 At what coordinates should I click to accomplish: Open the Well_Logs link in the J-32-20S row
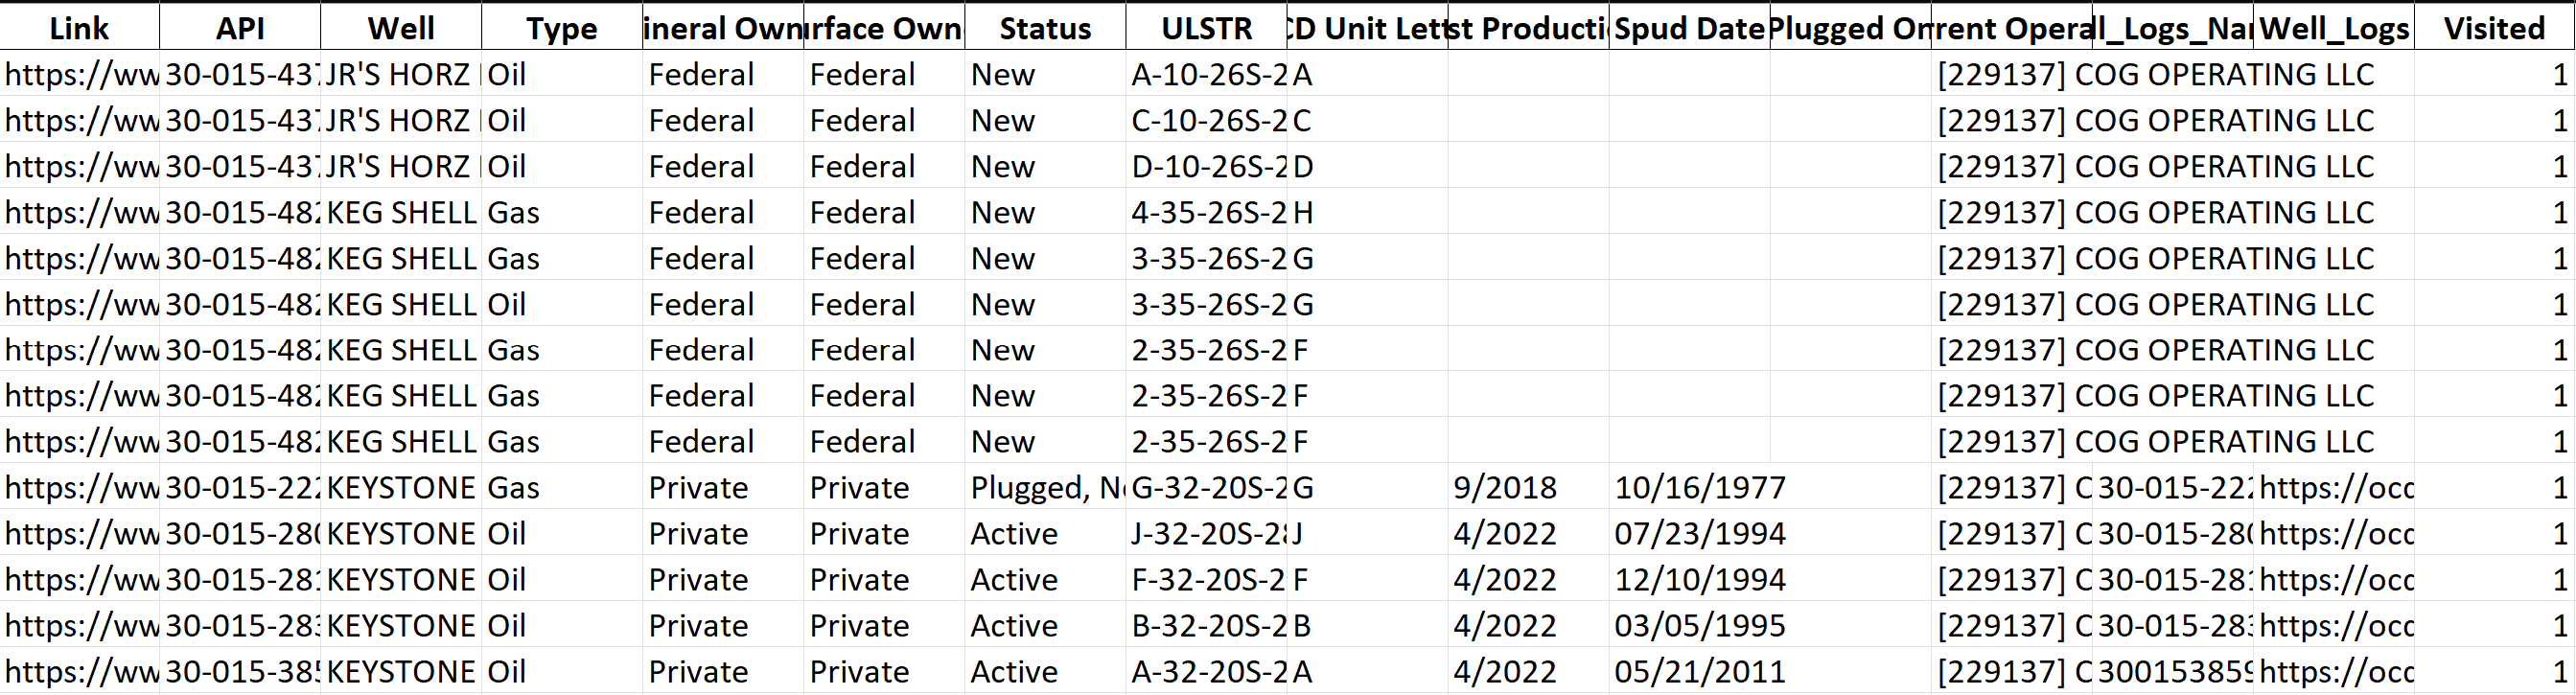coord(2334,534)
